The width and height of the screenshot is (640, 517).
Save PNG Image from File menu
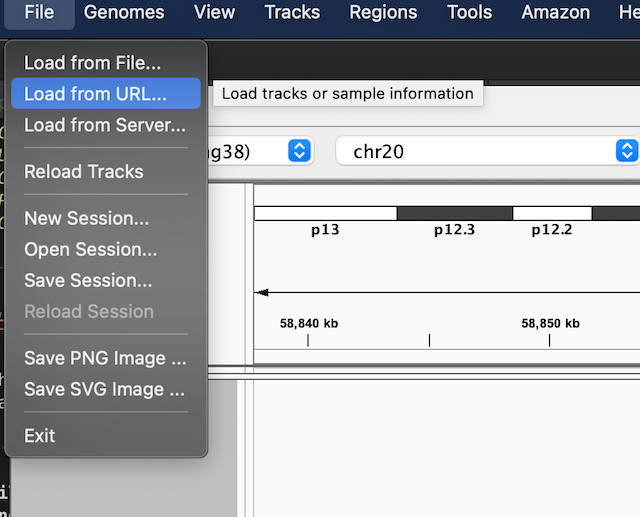tap(105, 359)
